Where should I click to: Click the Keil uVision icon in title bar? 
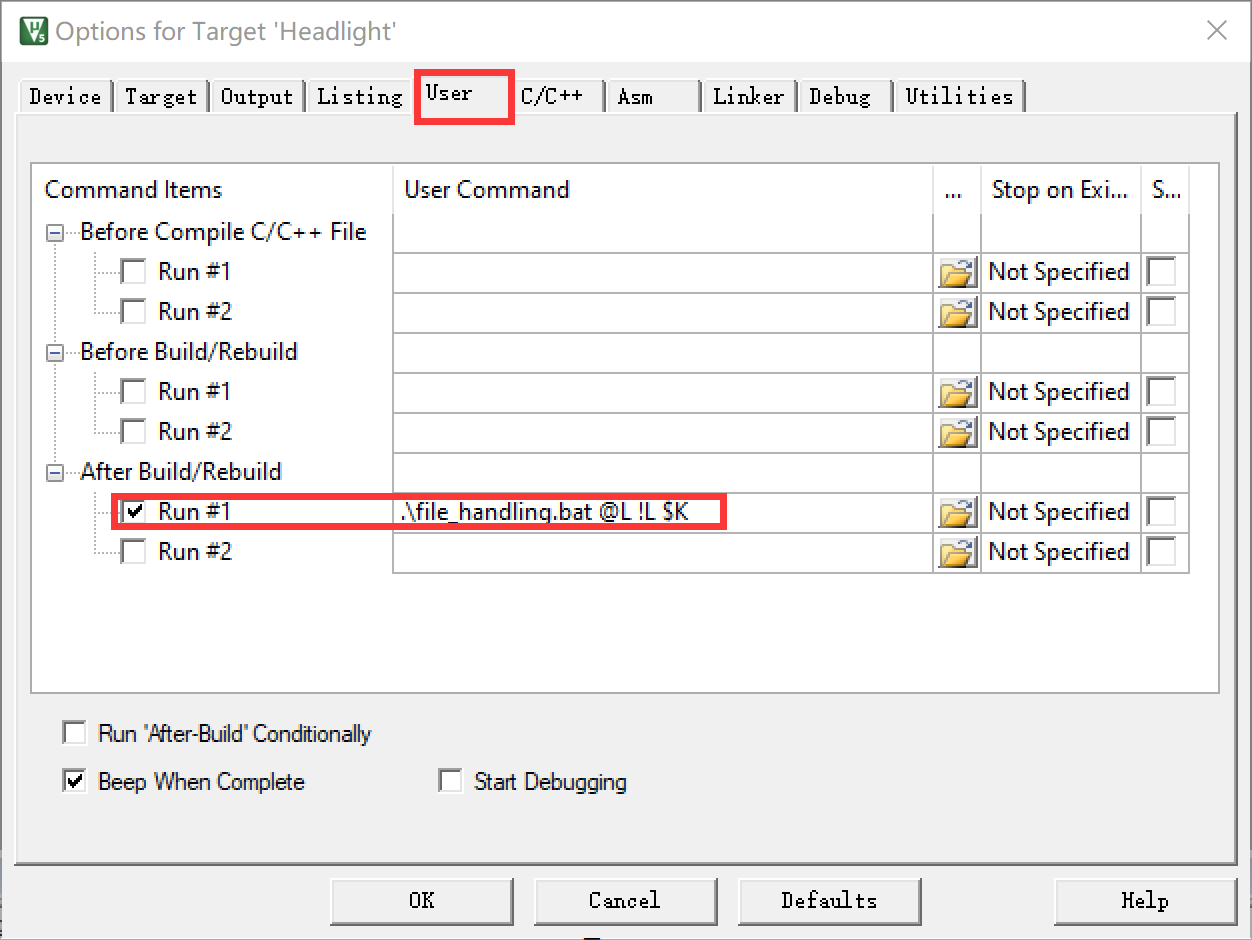click(x=33, y=31)
